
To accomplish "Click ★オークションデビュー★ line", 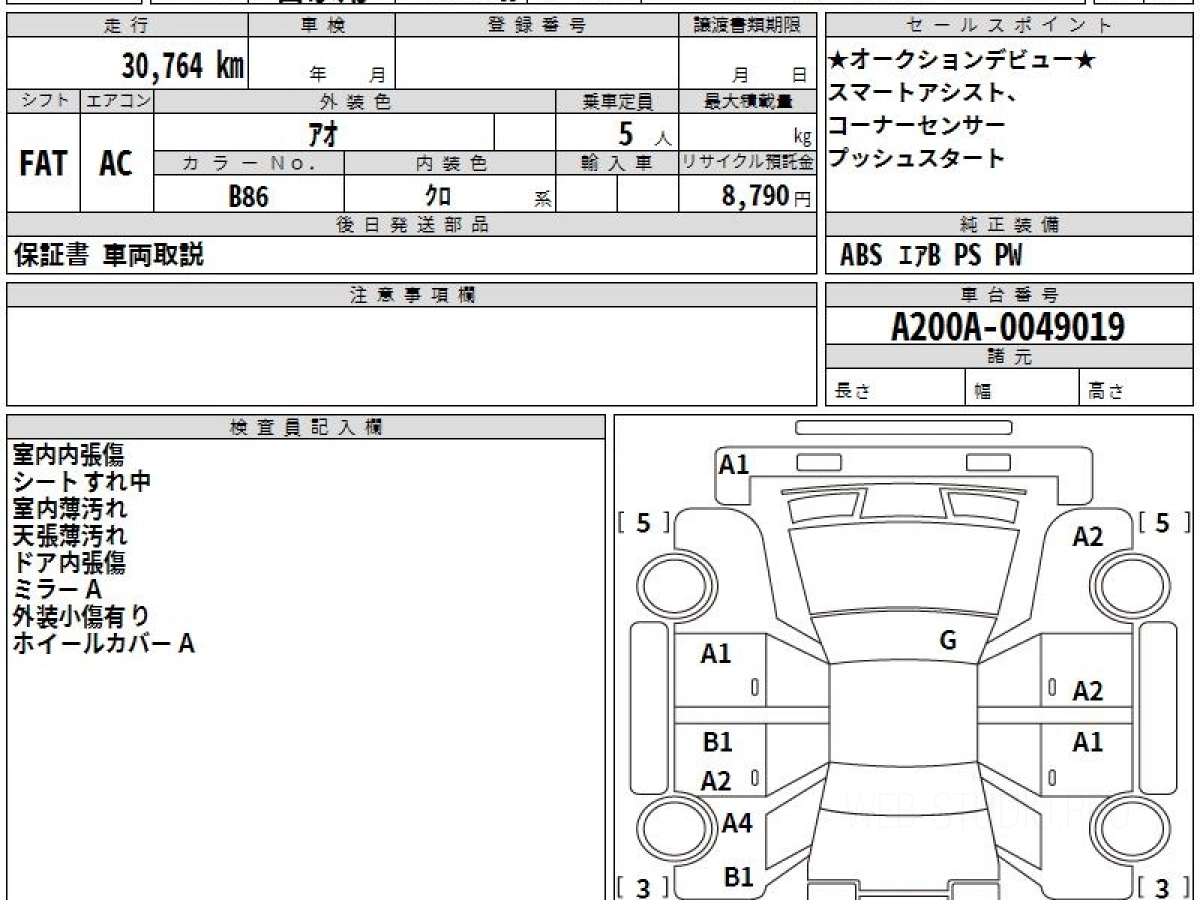I will click(x=963, y=62).
